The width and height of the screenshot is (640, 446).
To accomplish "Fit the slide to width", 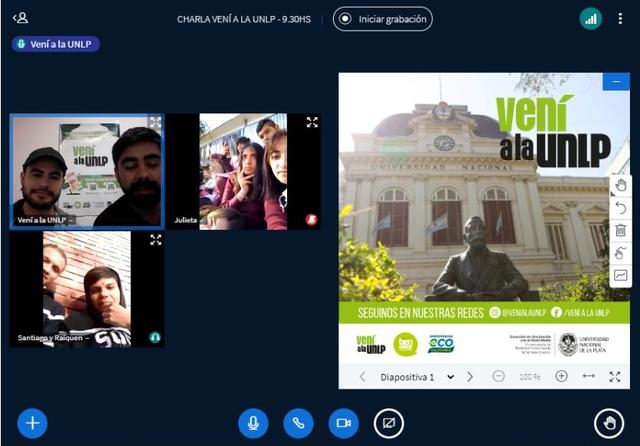I will [x=588, y=376].
